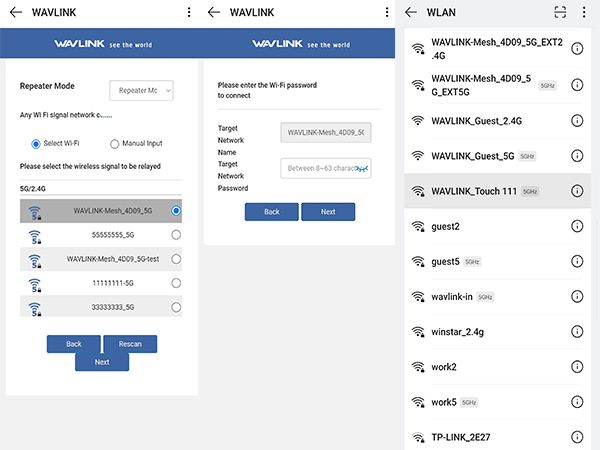Open info for WAVLINK_Guest_2.4G

pyautogui.click(x=577, y=121)
